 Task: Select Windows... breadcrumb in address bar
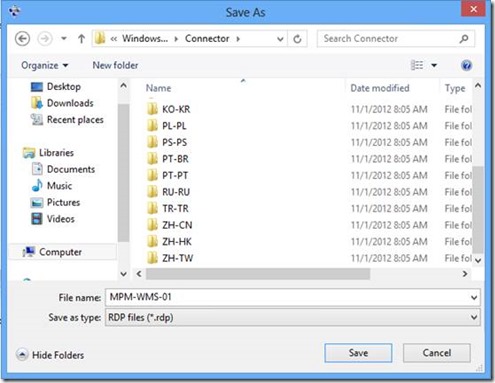click(145, 38)
